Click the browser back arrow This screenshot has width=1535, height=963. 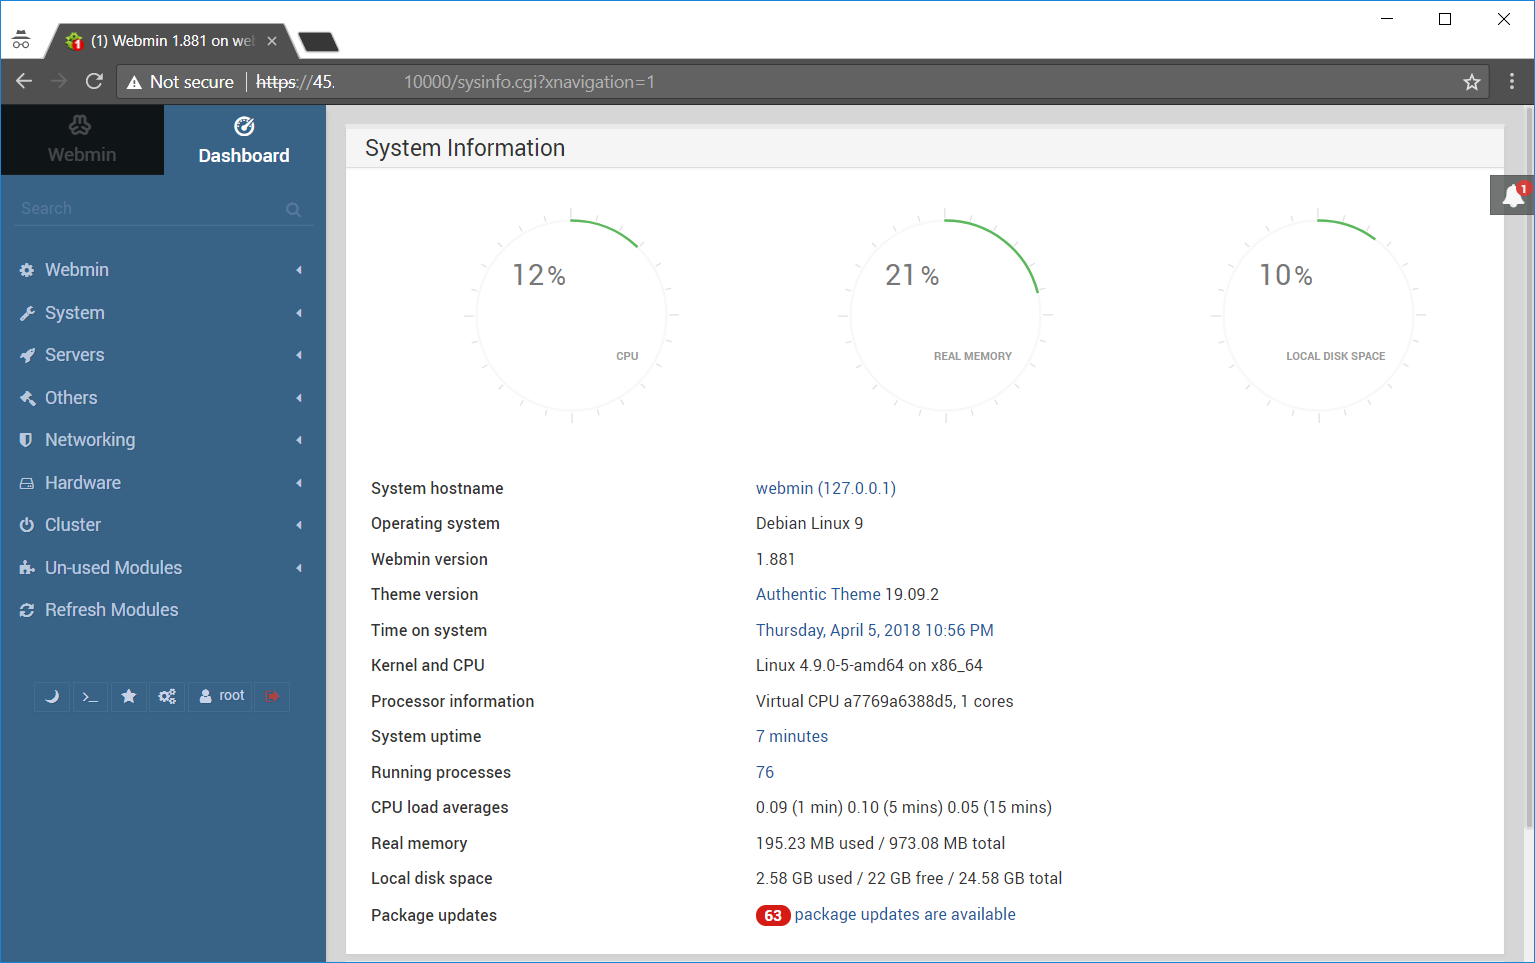tap(24, 81)
